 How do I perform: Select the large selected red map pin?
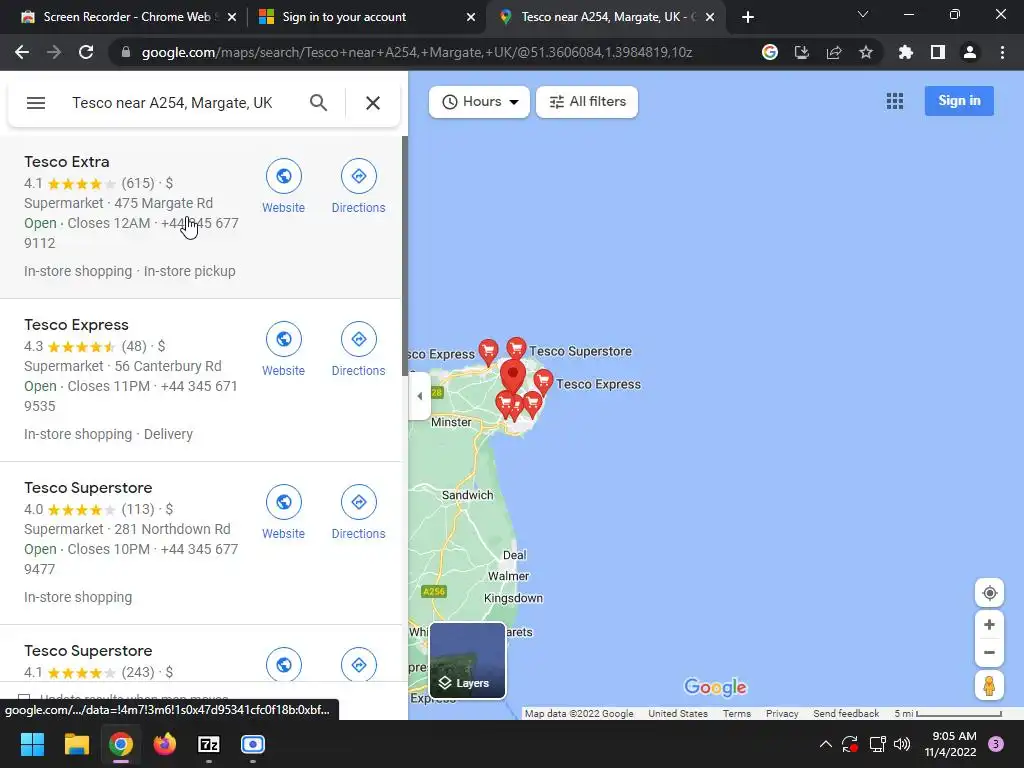(x=513, y=377)
